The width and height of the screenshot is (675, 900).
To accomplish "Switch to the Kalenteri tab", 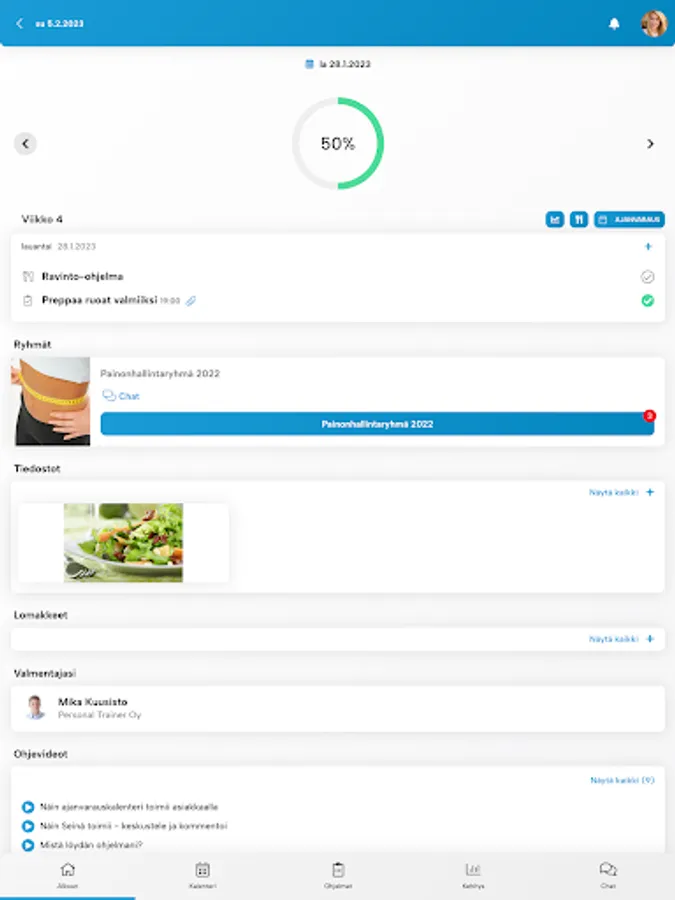I will pos(202,875).
